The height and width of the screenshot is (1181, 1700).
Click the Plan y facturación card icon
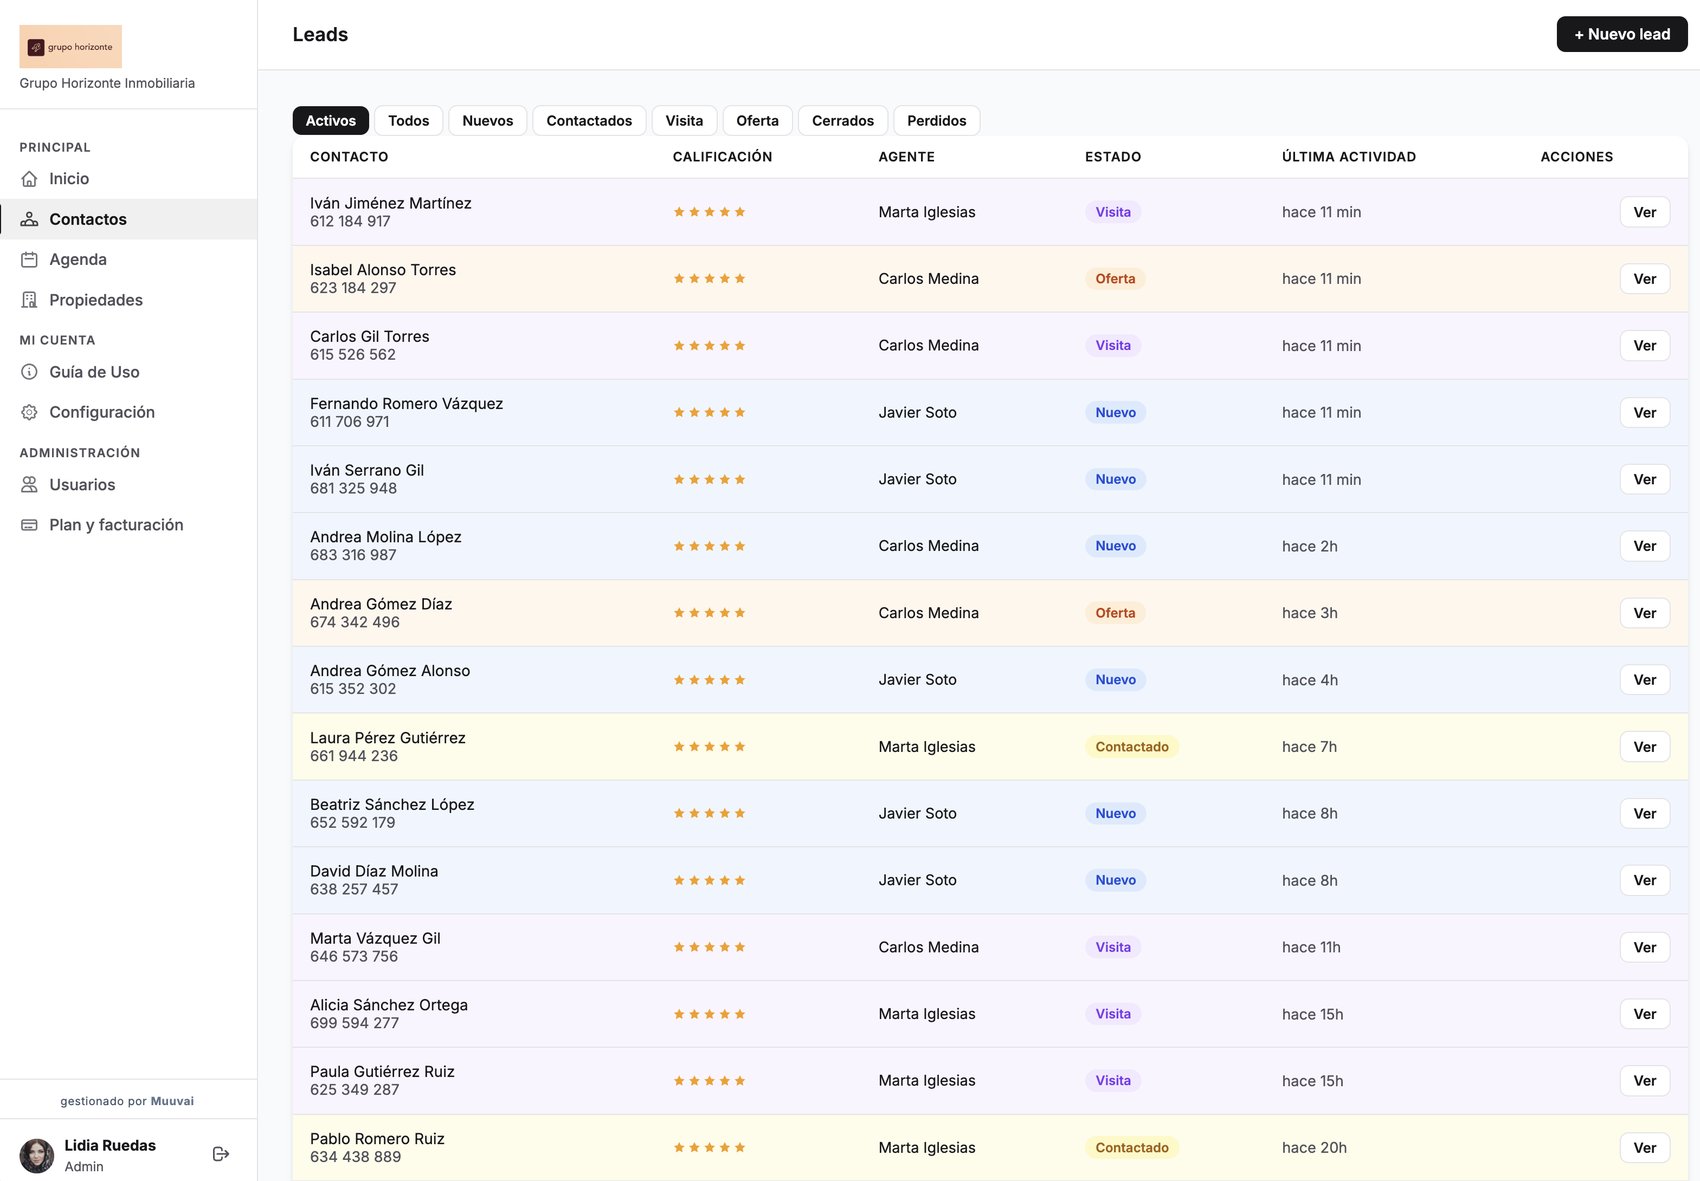pos(30,525)
